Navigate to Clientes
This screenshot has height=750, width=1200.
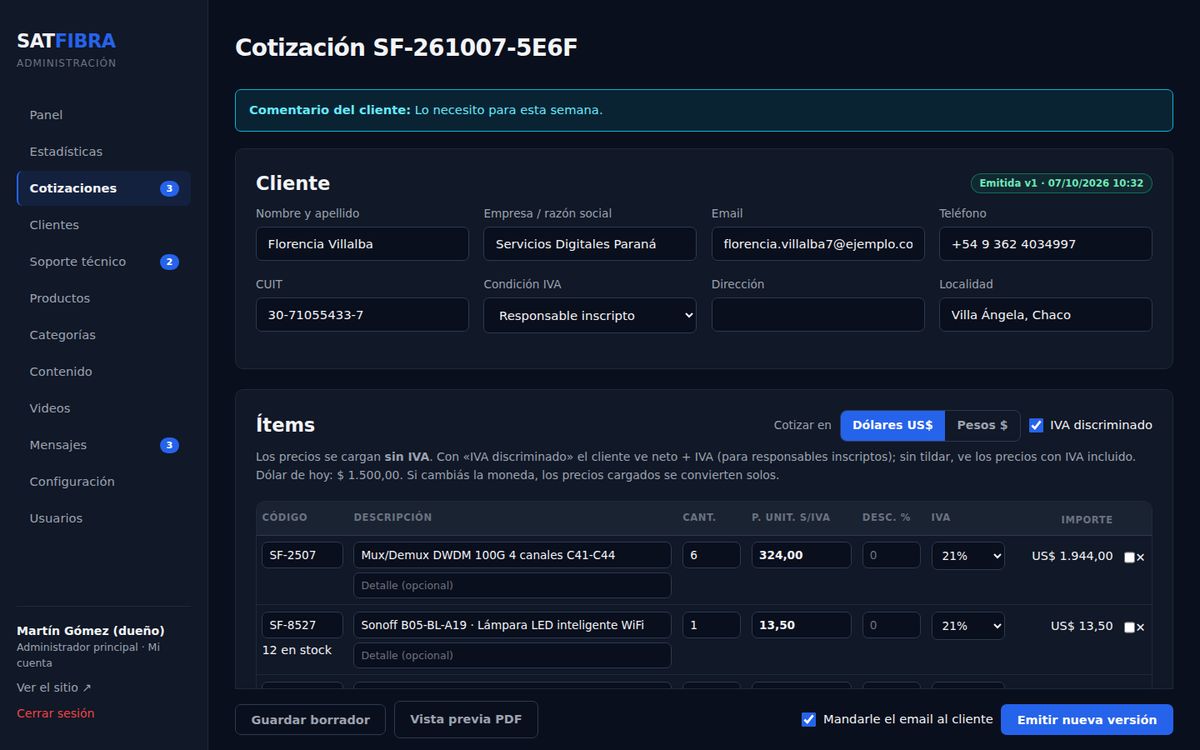(x=104, y=225)
